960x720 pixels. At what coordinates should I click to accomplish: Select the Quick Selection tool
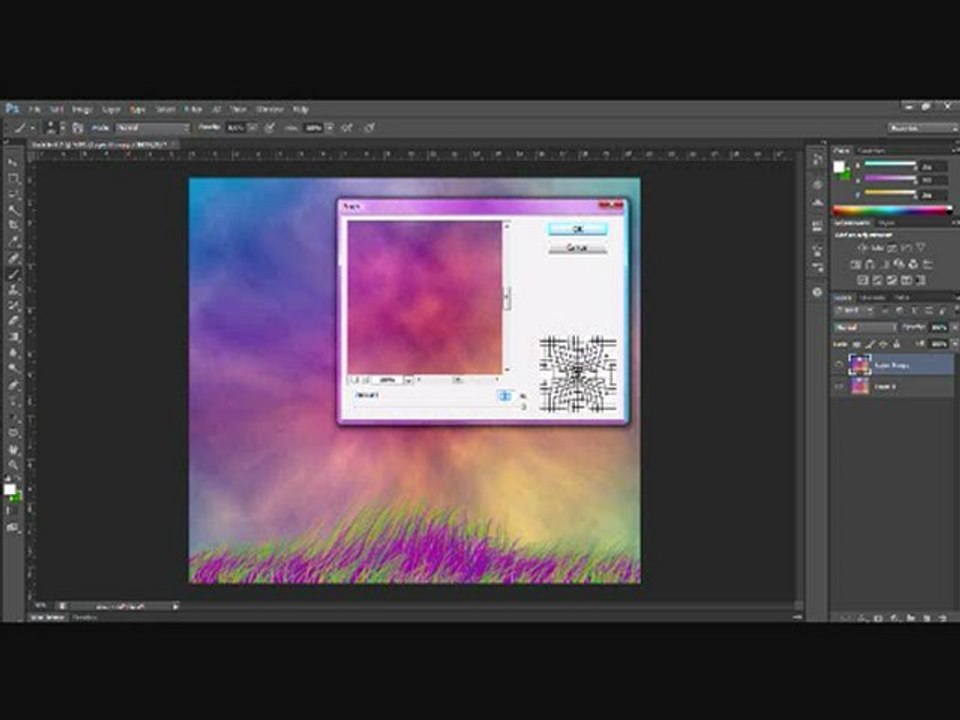point(13,210)
